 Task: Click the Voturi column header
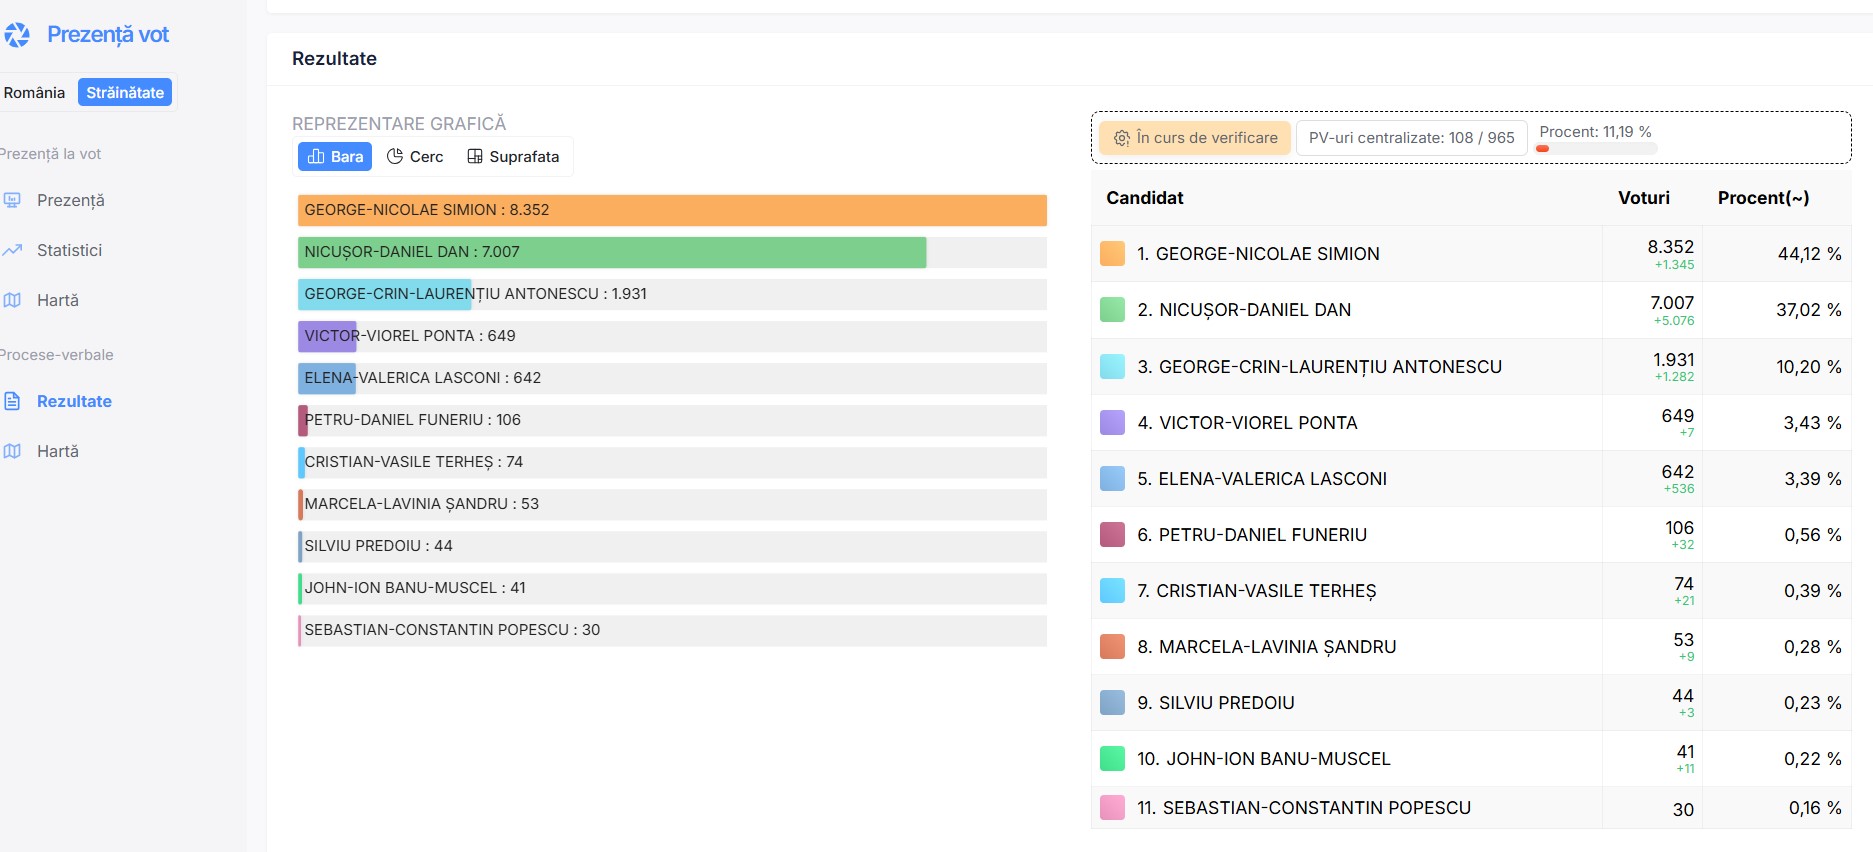[1643, 198]
